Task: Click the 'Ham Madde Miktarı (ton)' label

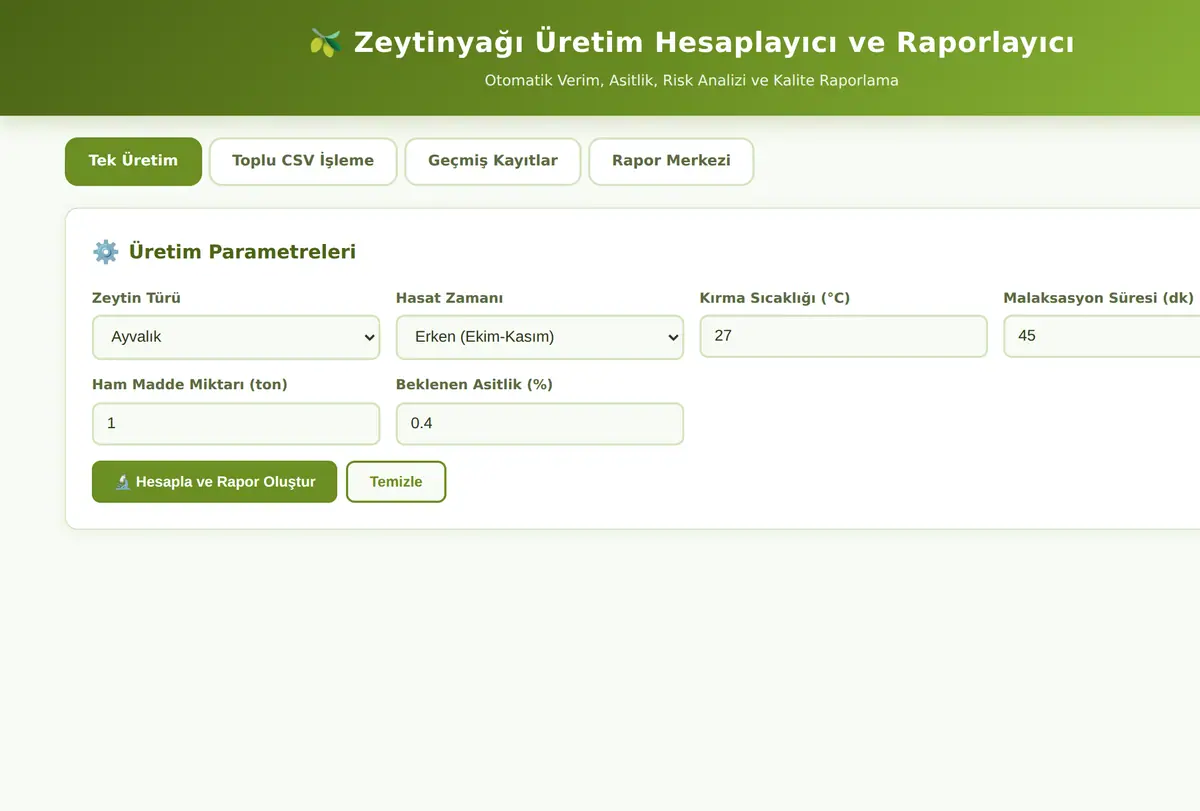Action: coord(189,385)
